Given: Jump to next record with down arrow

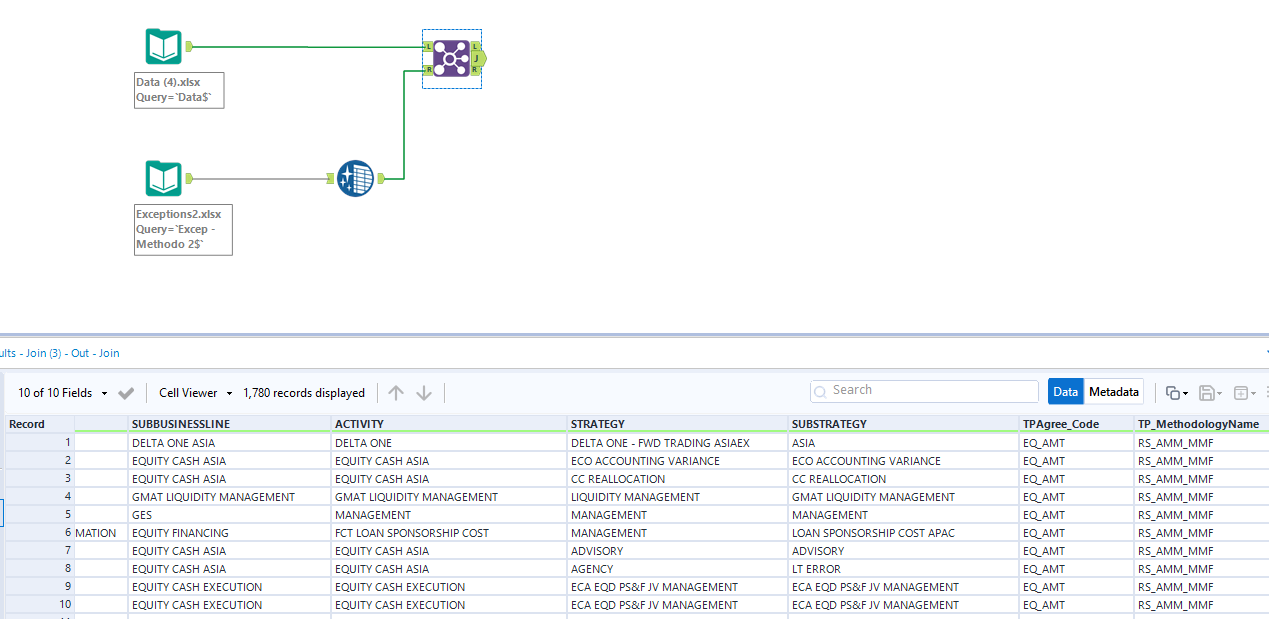Looking at the screenshot, I should 423,392.
